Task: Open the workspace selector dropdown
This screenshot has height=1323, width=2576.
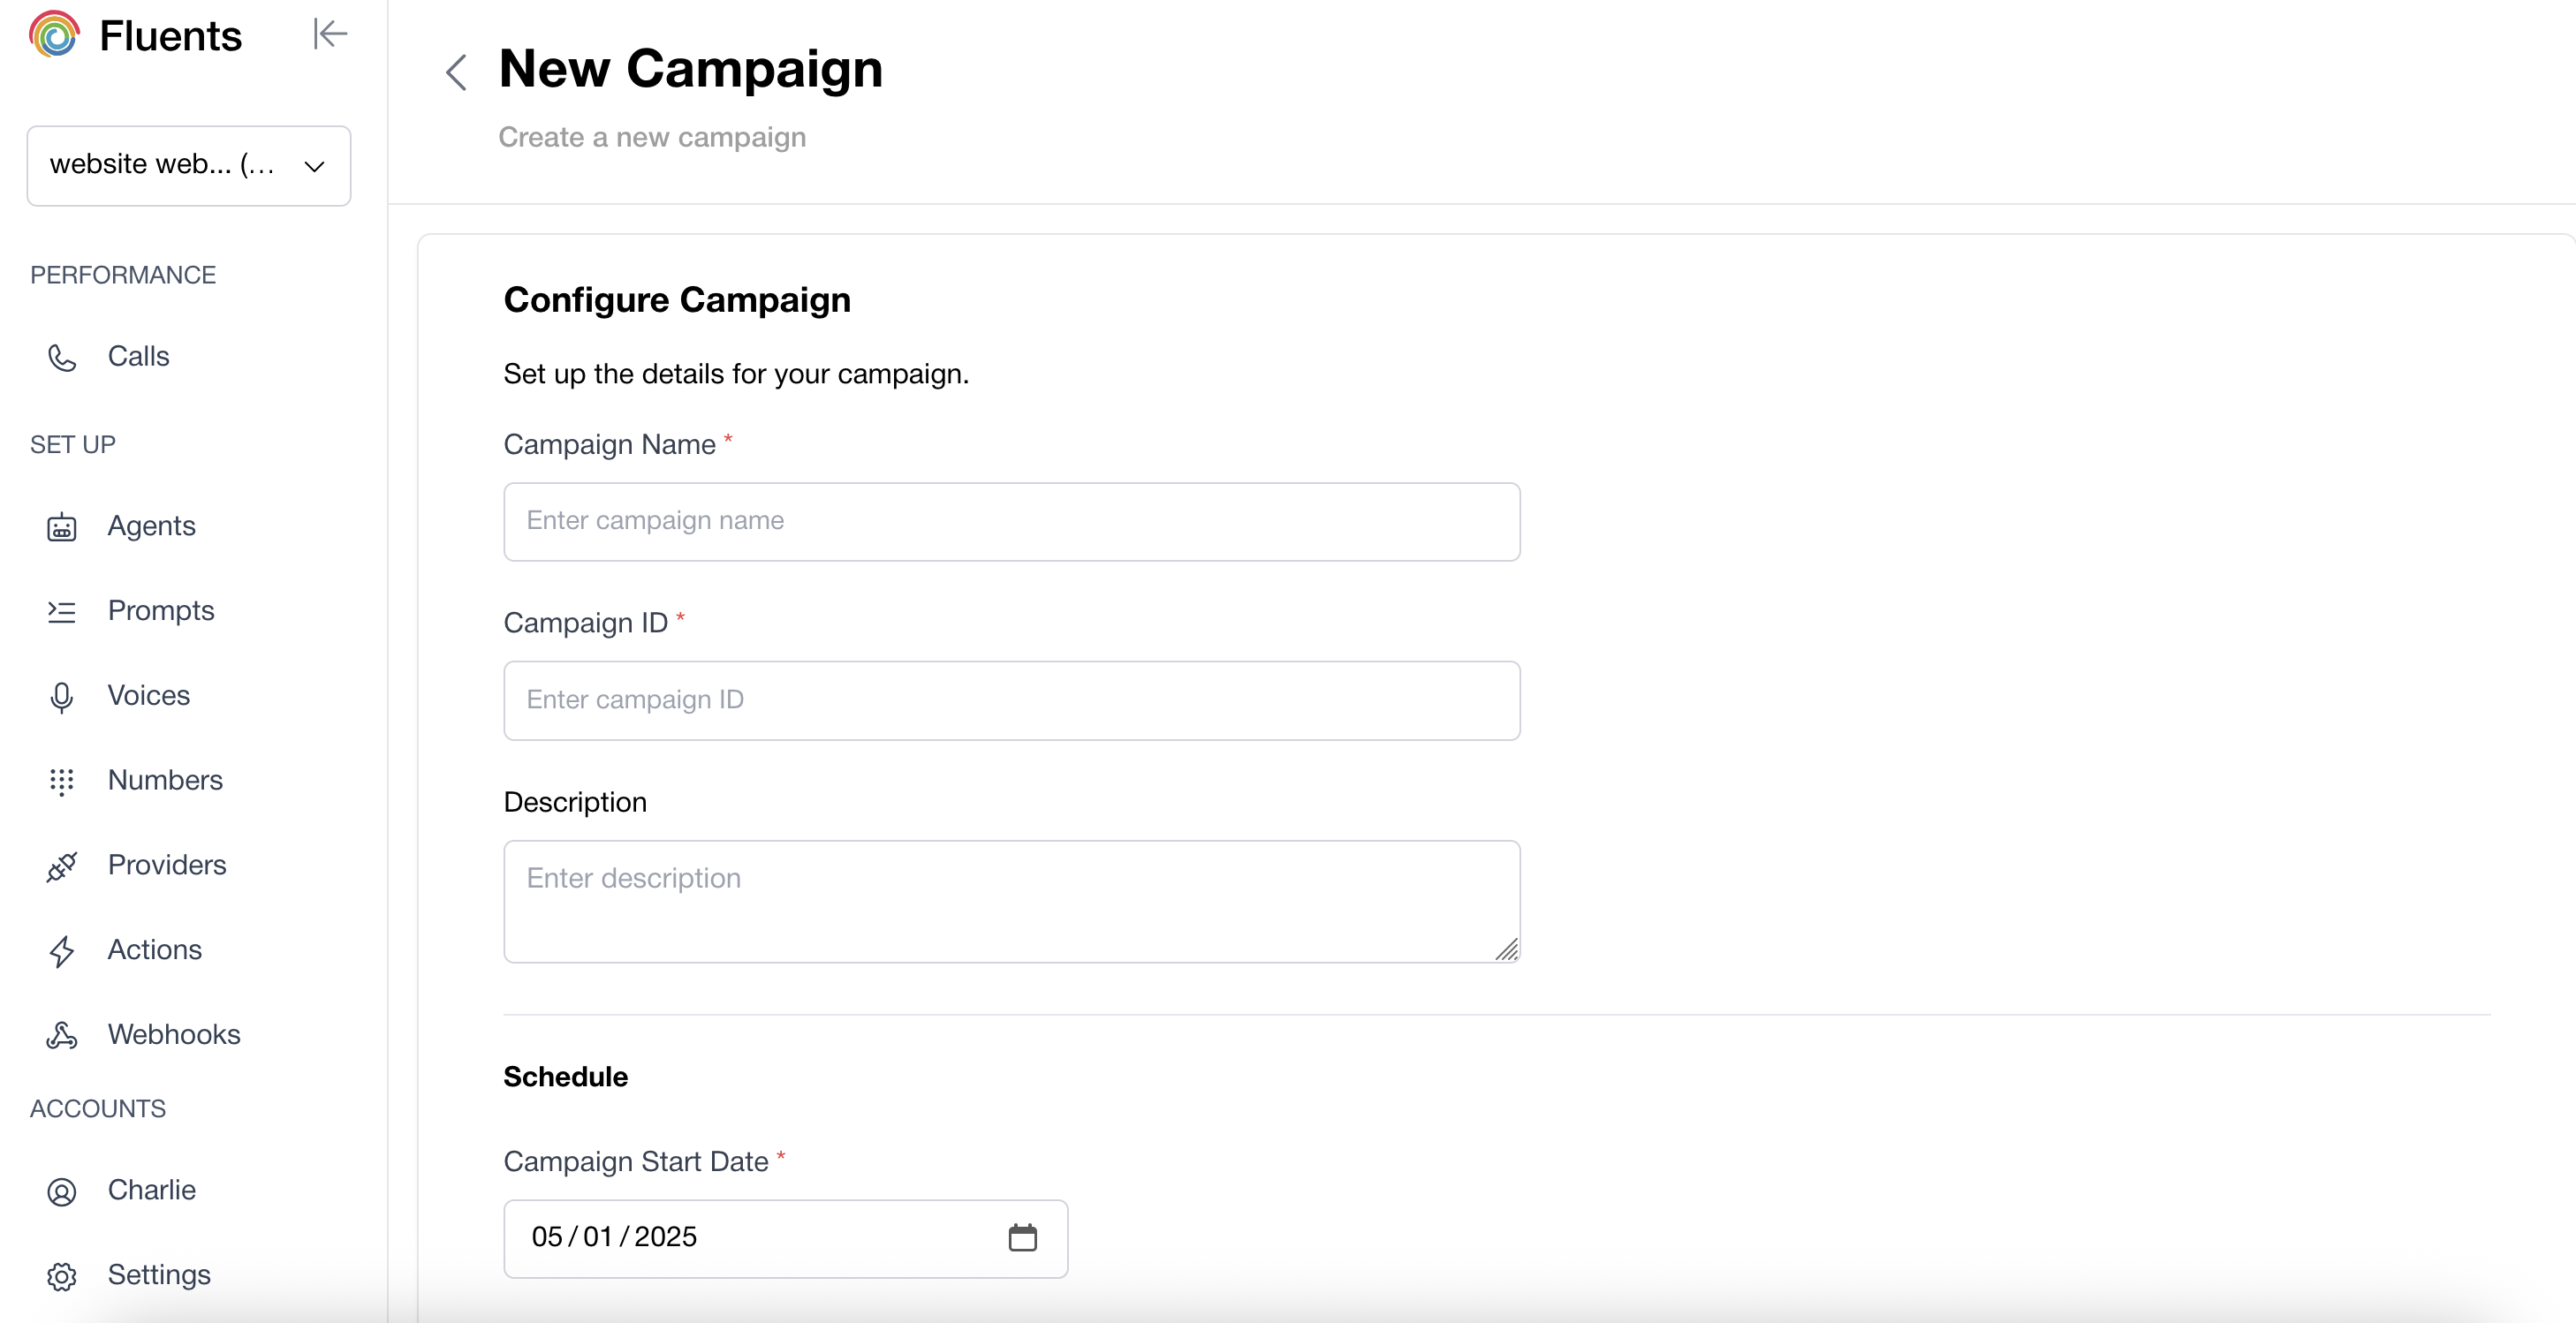Action: point(189,166)
